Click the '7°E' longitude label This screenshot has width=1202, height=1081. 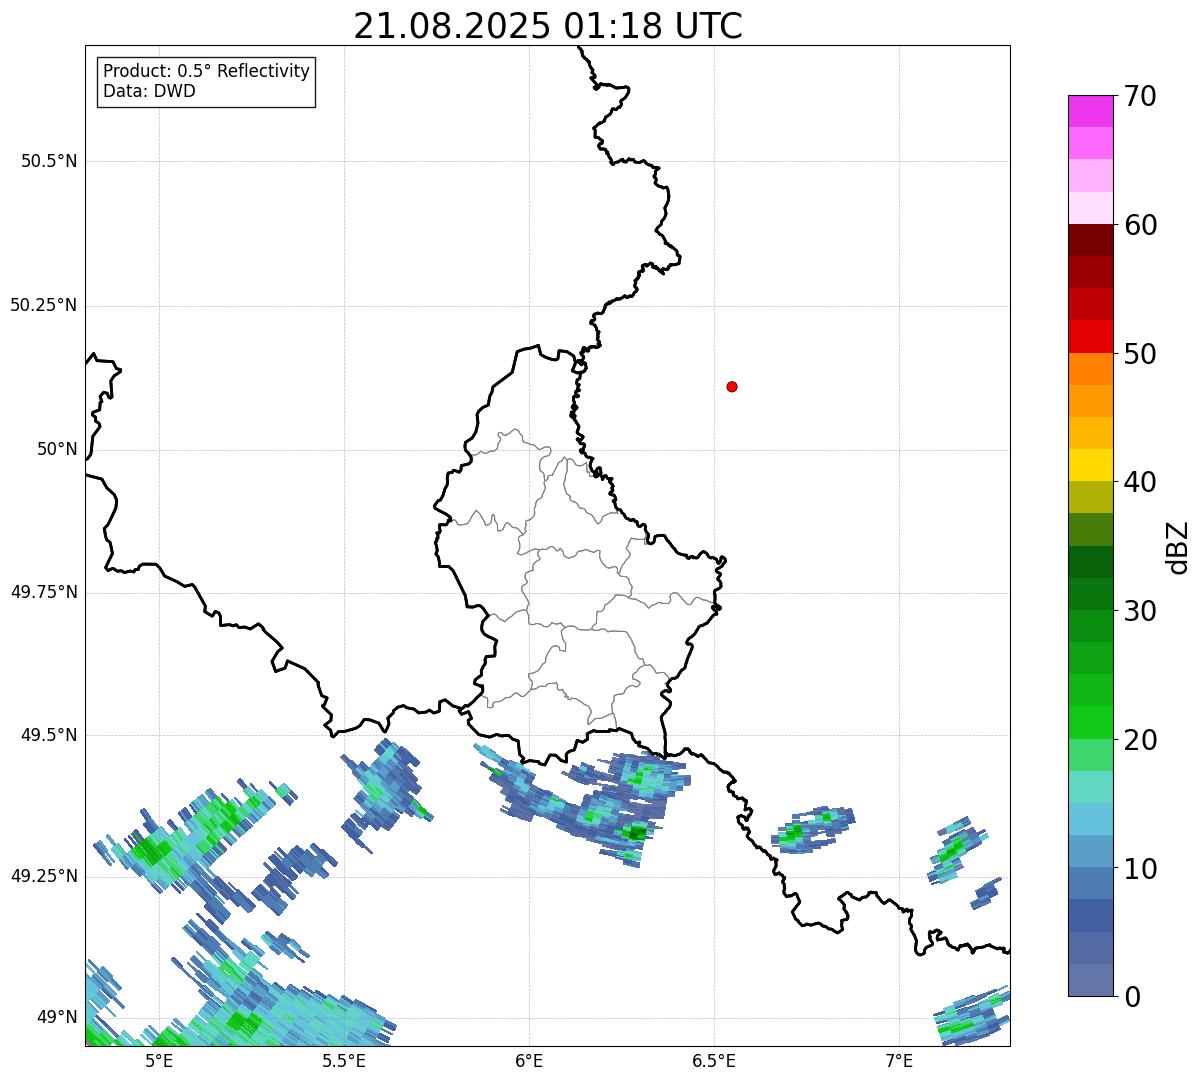coord(899,1060)
